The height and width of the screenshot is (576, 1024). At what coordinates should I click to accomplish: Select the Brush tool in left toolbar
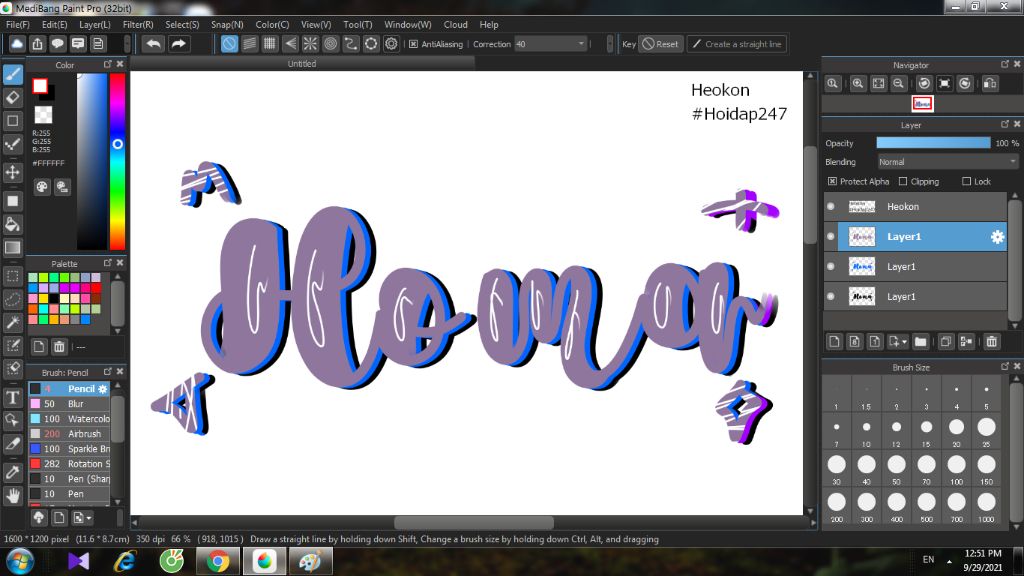(12, 74)
